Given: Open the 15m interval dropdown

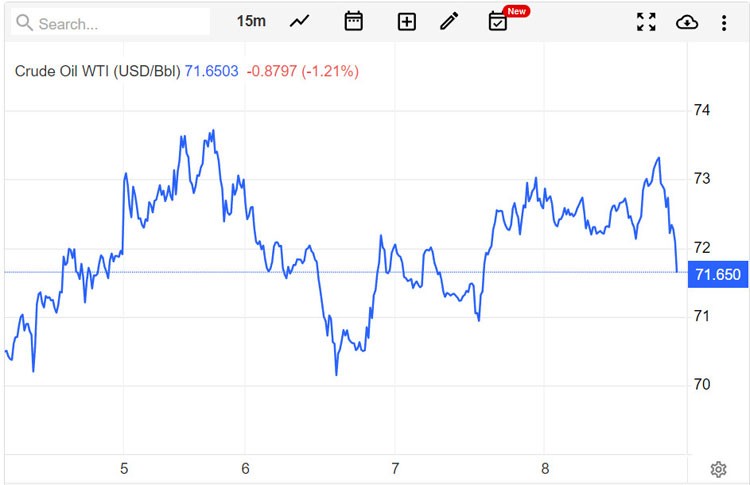Looking at the screenshot, I should [251, 21].
